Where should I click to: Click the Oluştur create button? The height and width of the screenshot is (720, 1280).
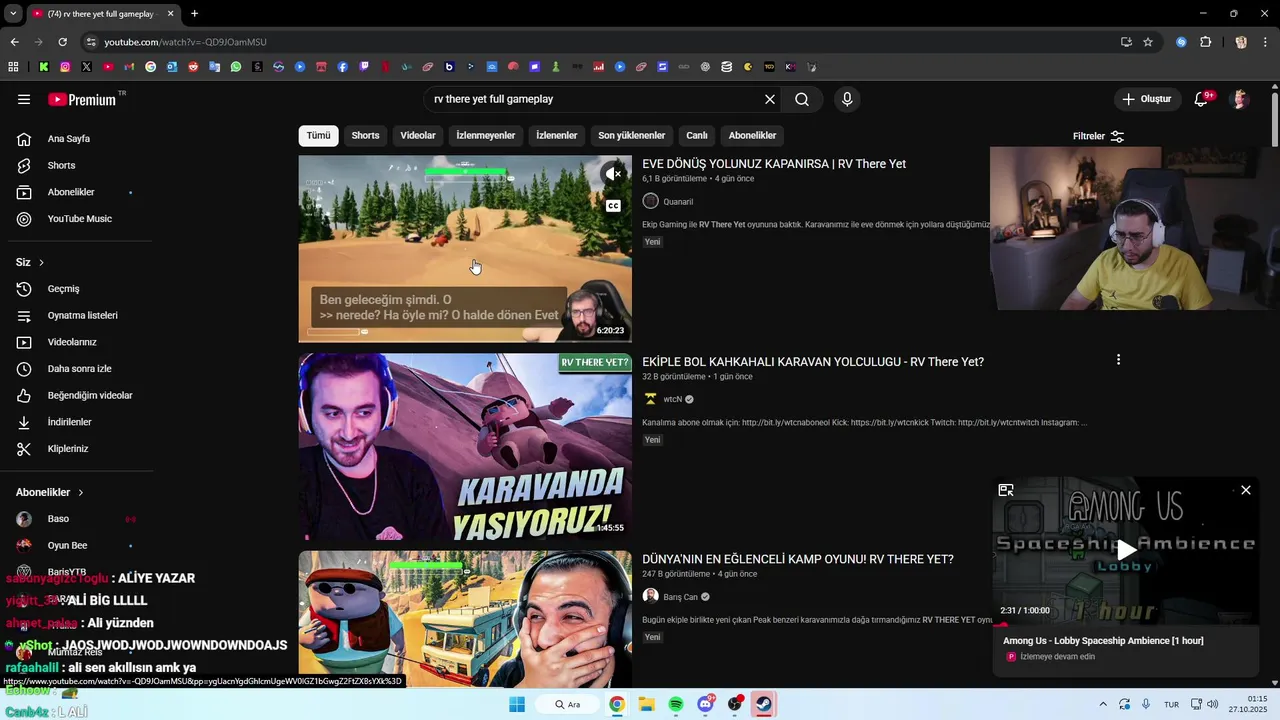(x=1146, y=99)
